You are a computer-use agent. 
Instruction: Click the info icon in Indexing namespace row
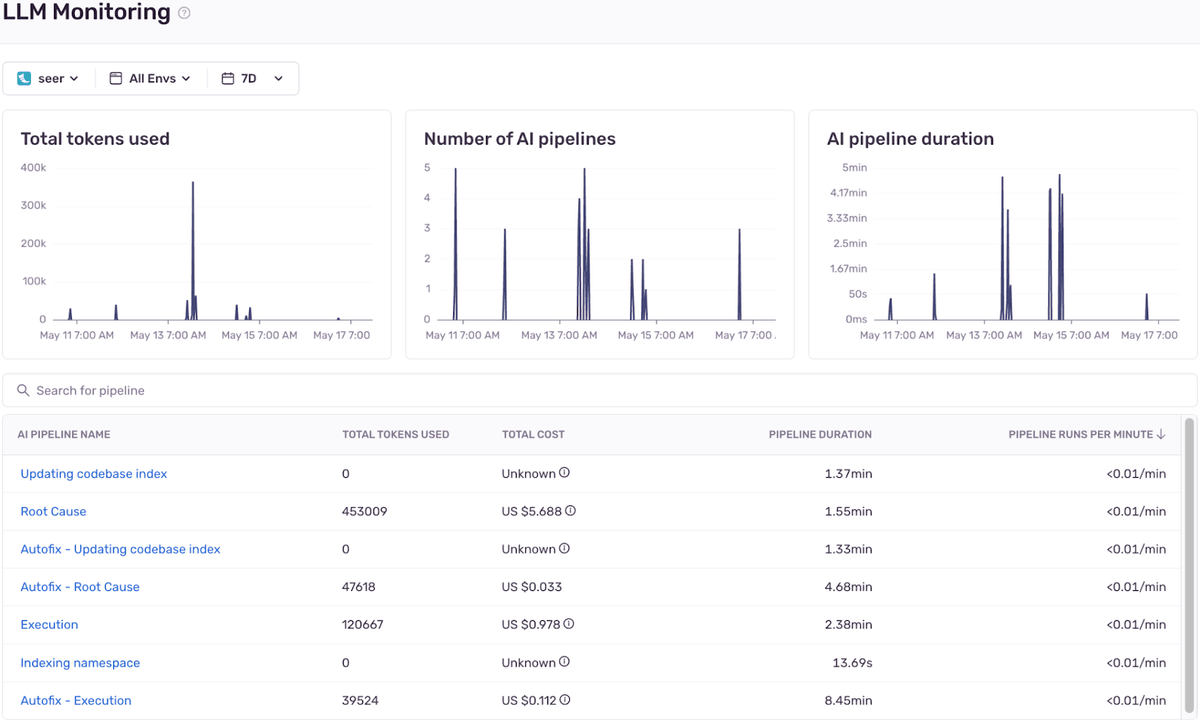(x=564, y=662)
